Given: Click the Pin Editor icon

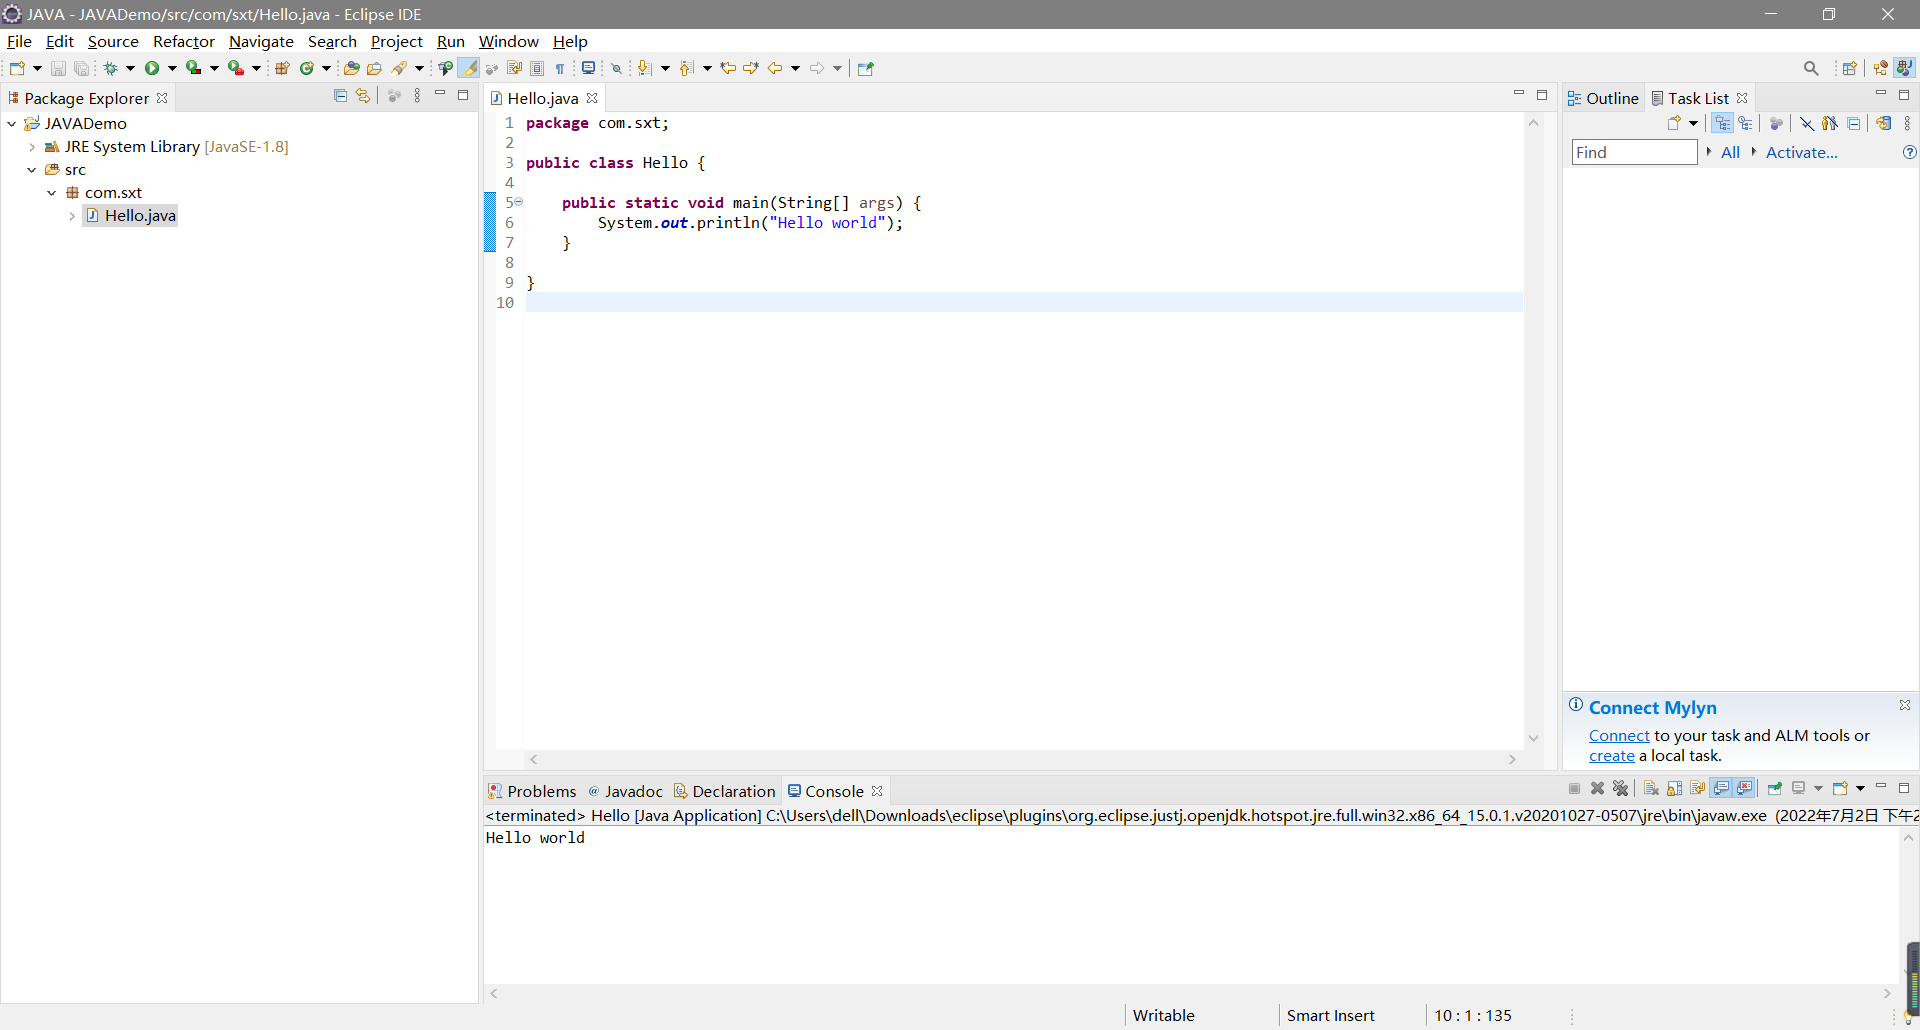Looking at the screenshot, I should 866,68.
